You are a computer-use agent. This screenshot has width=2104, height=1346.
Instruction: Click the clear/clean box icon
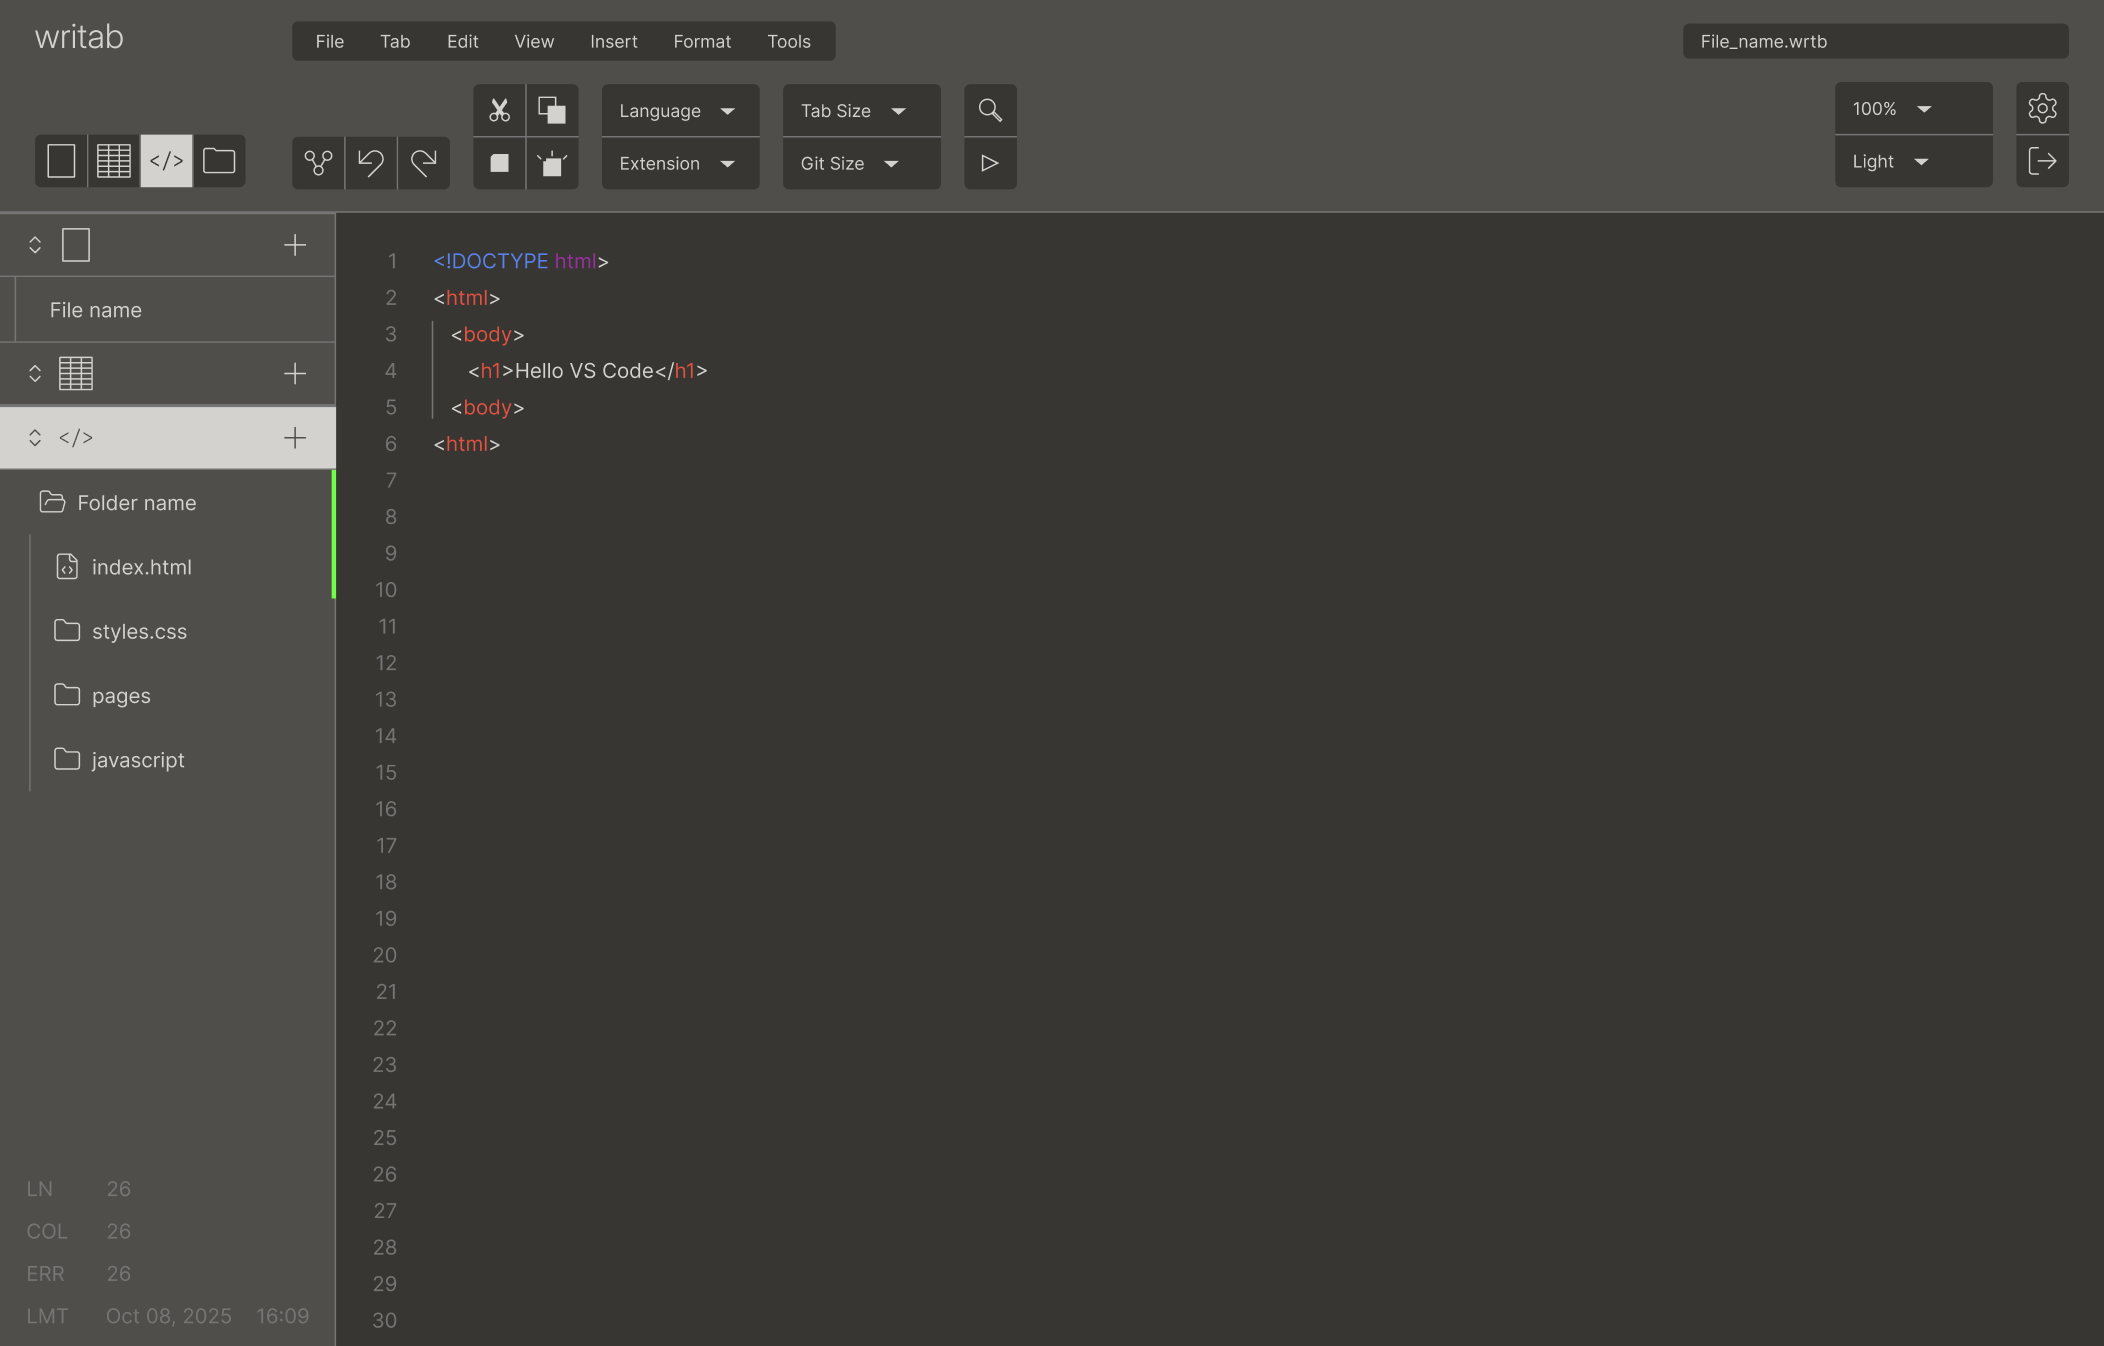tap(552, 163)
